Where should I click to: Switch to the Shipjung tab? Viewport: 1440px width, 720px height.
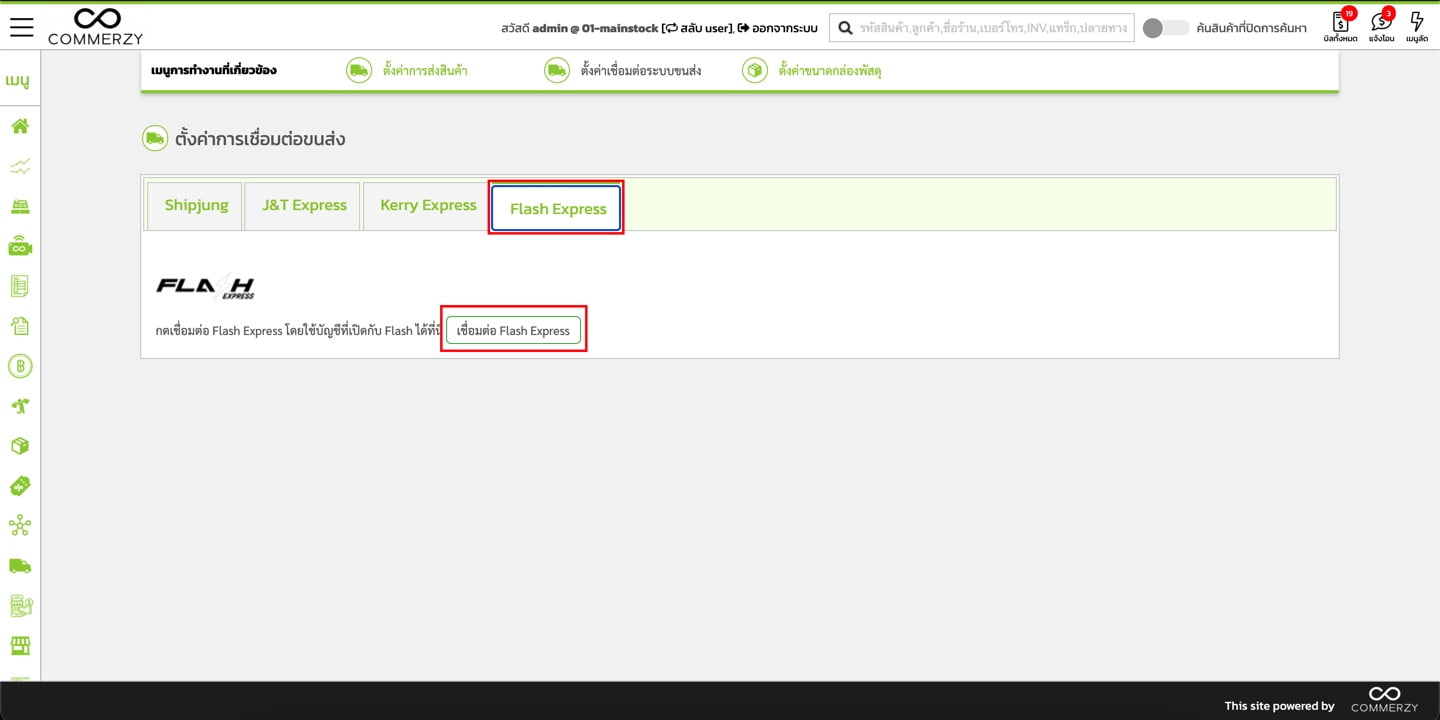pos(196,205)
